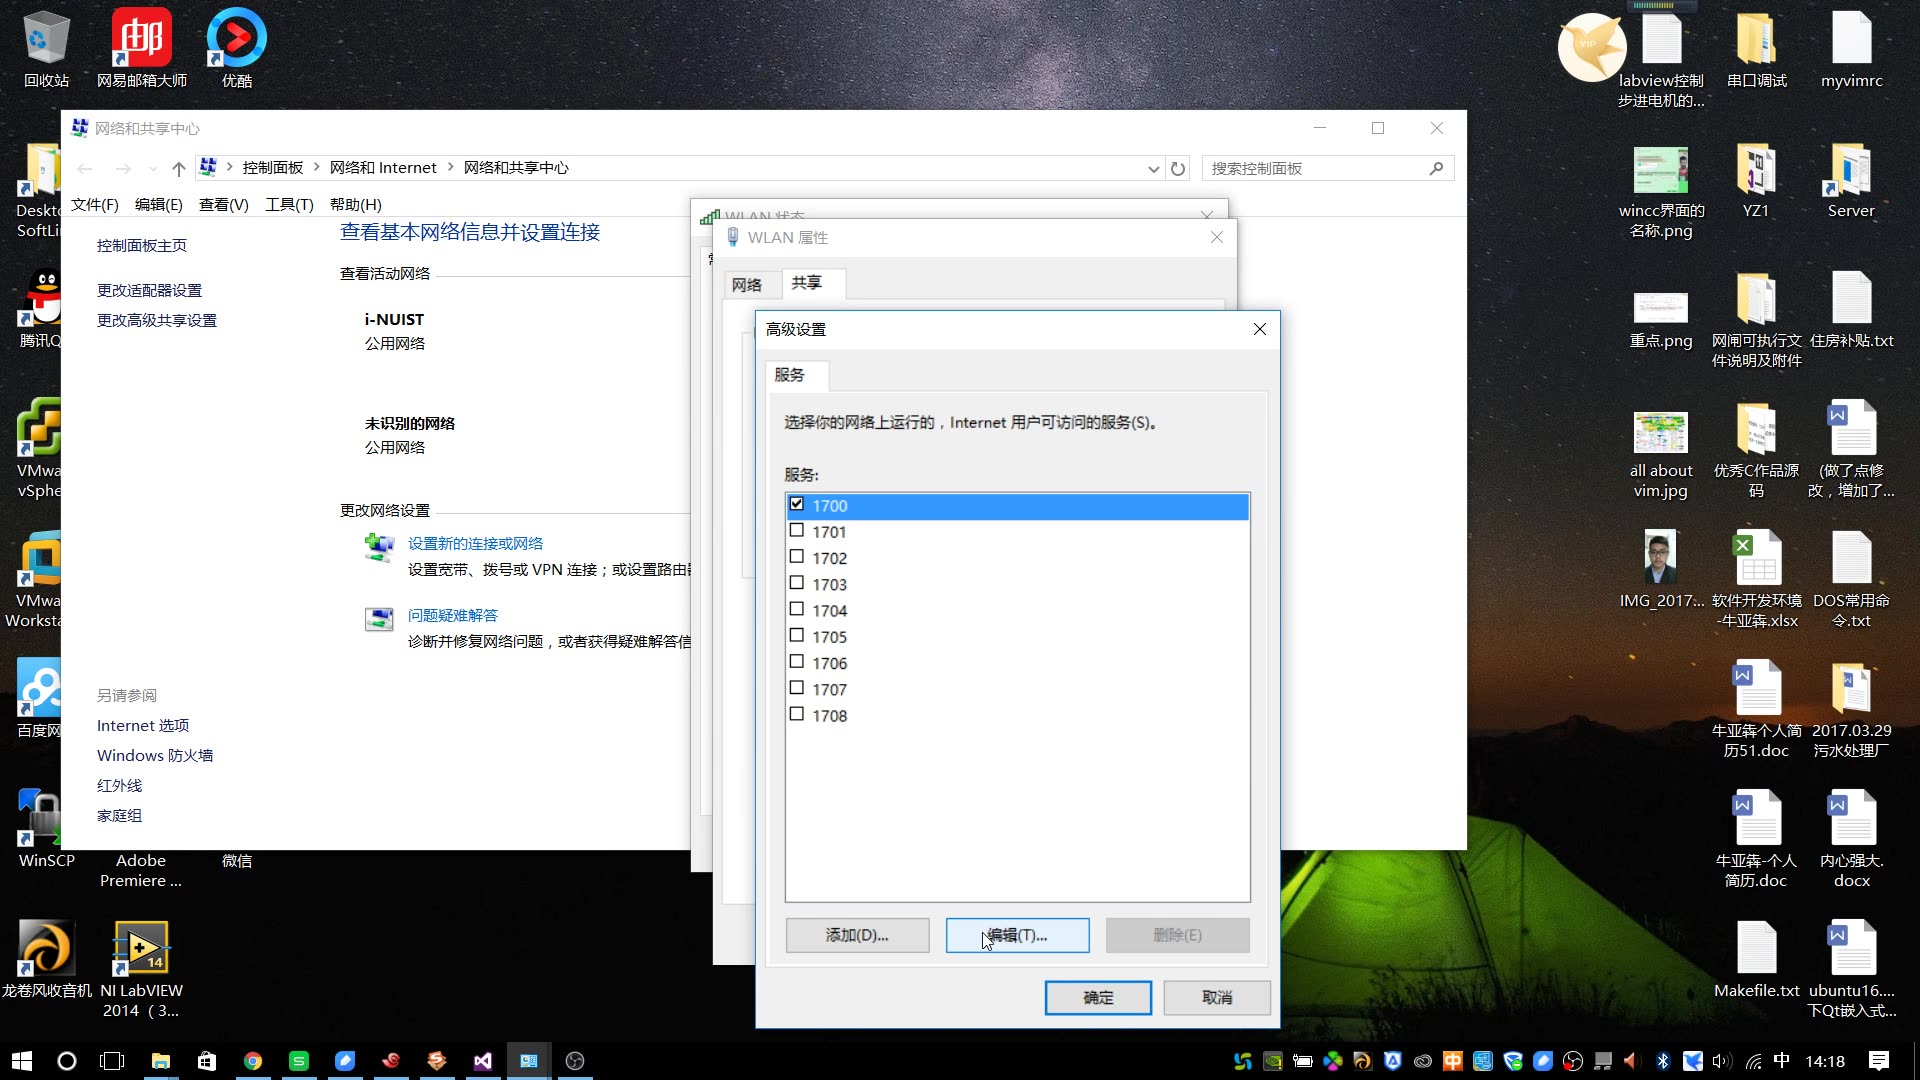Open the 工具(T) menu
Image resolution: width=1920 pixels, height=1080 pixels.
point(289,204)
